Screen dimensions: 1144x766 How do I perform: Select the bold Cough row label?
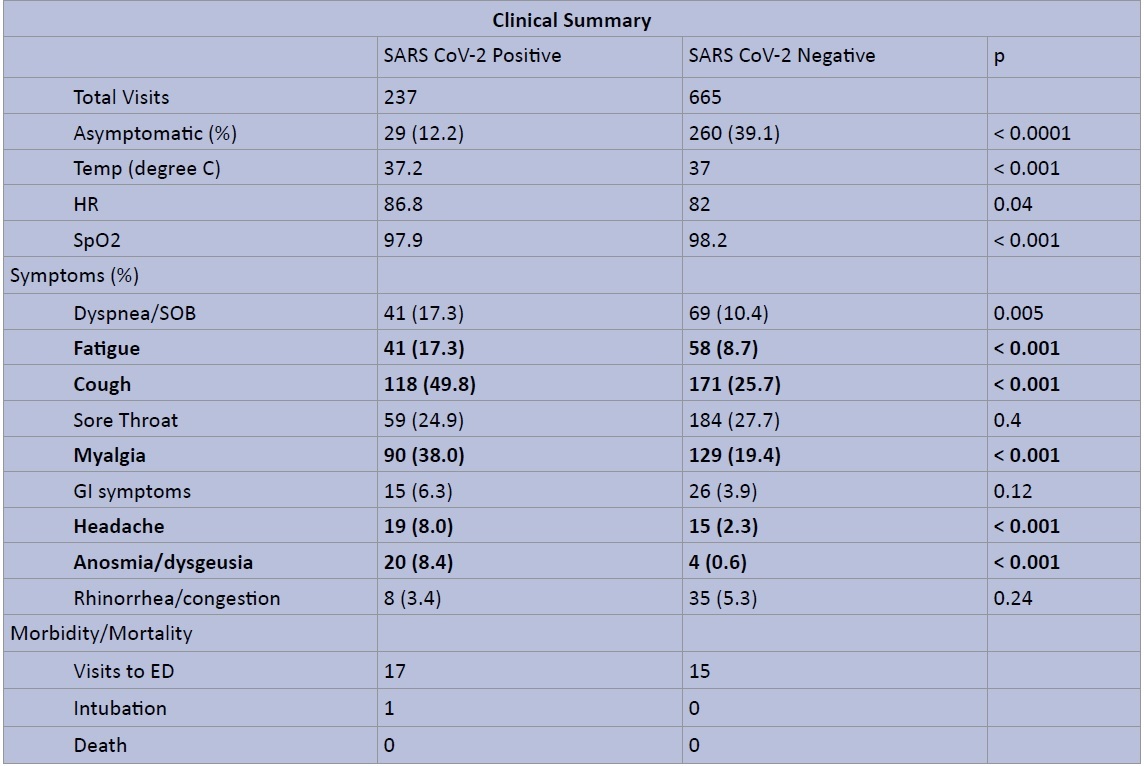pos(102,384)
